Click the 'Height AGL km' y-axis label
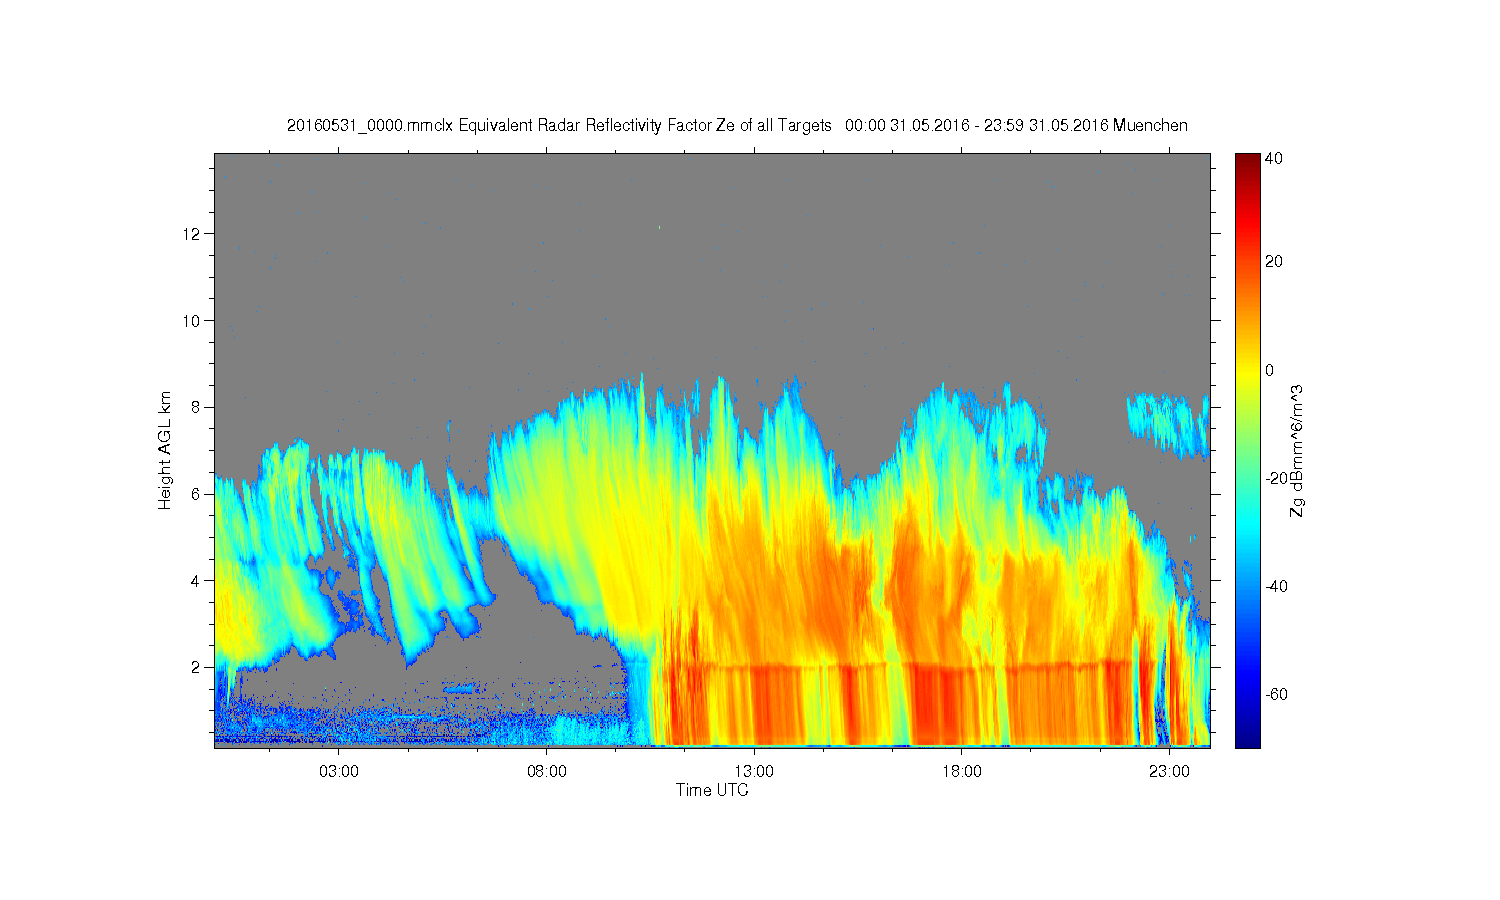Image resolution: width=1500 pixels, height=900 pixels. coord(165,450)
